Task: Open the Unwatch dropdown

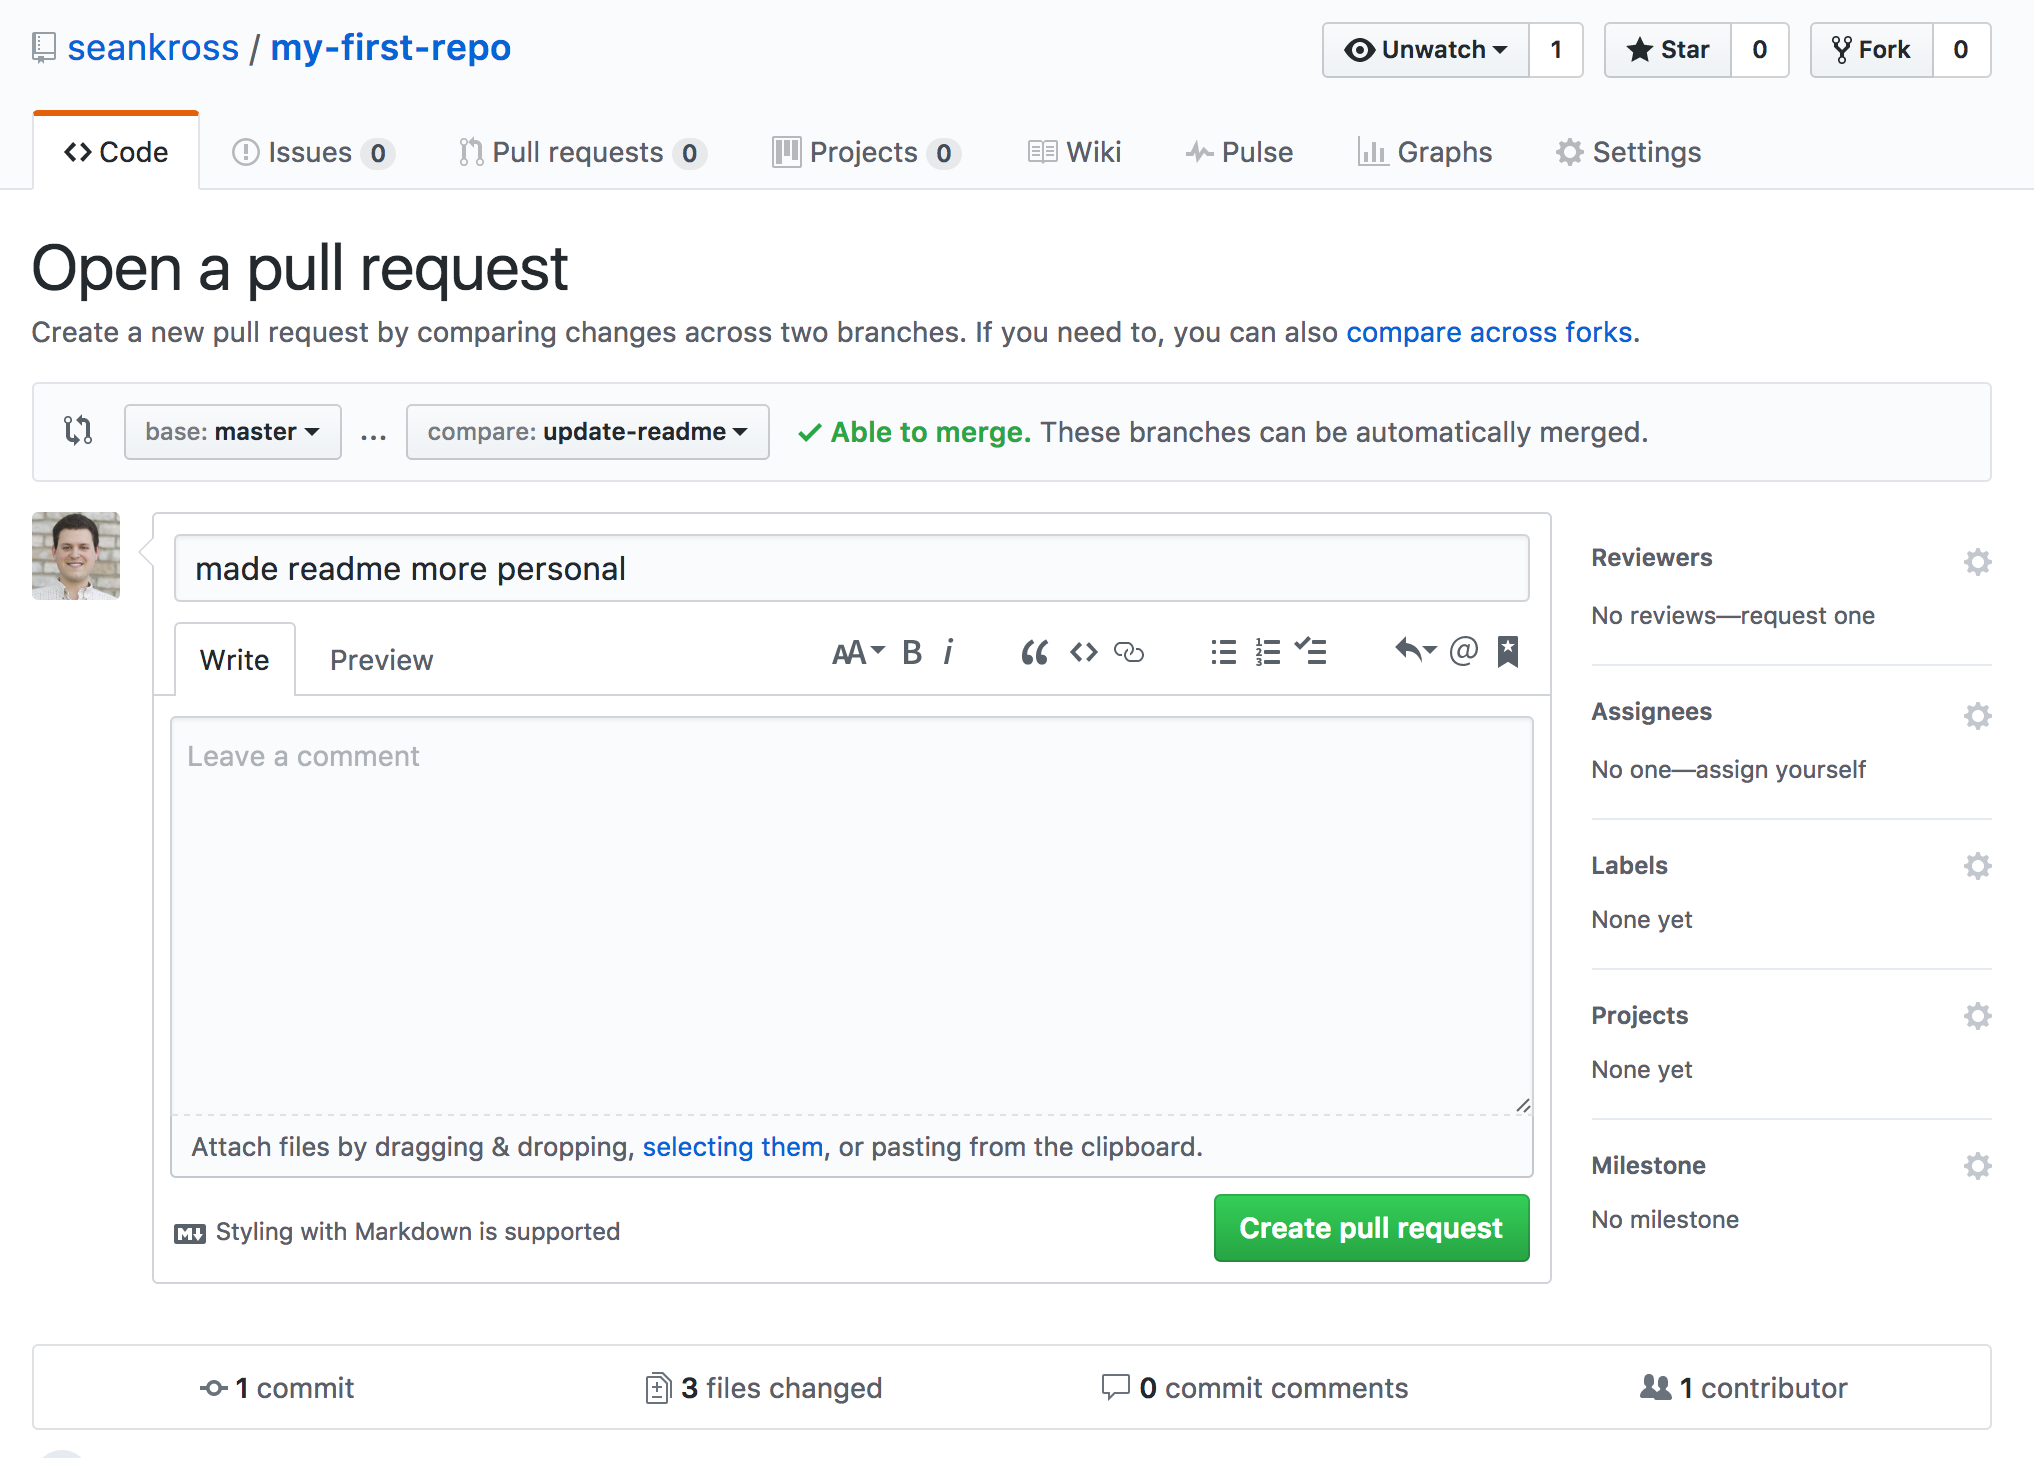Action: (x=1426, y=50)
